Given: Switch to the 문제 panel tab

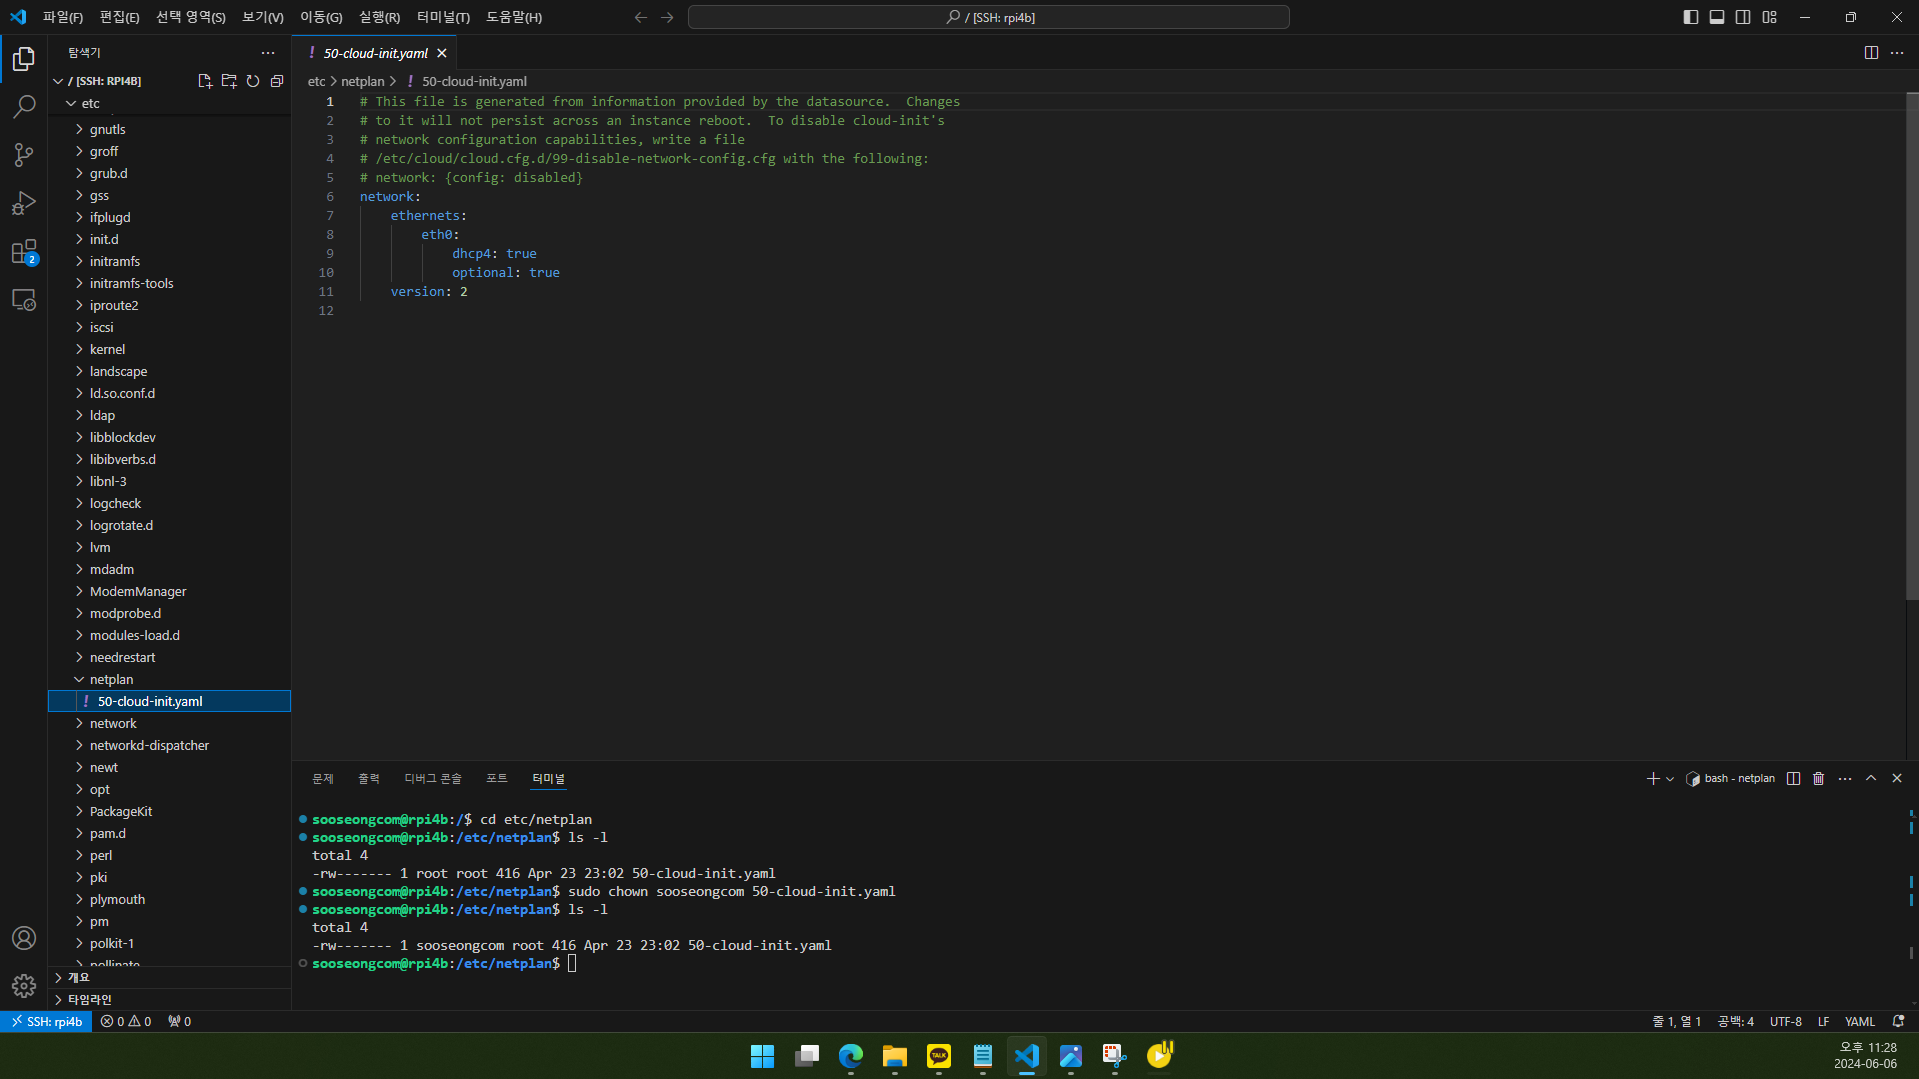Looking at the screenshot, I should [323, 778].
